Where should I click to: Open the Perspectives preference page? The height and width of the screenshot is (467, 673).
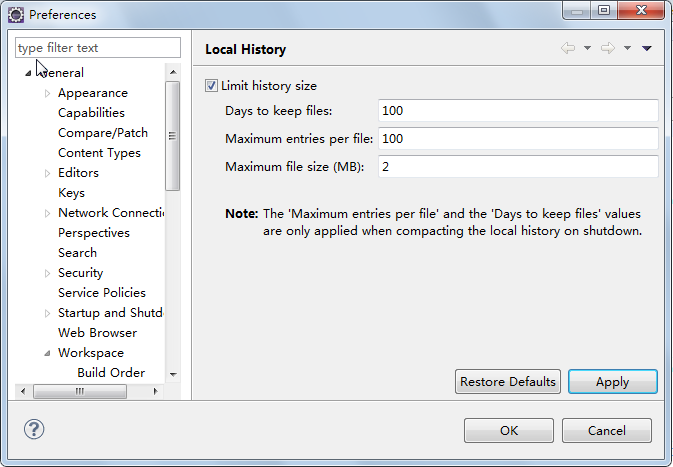point(94,233)
